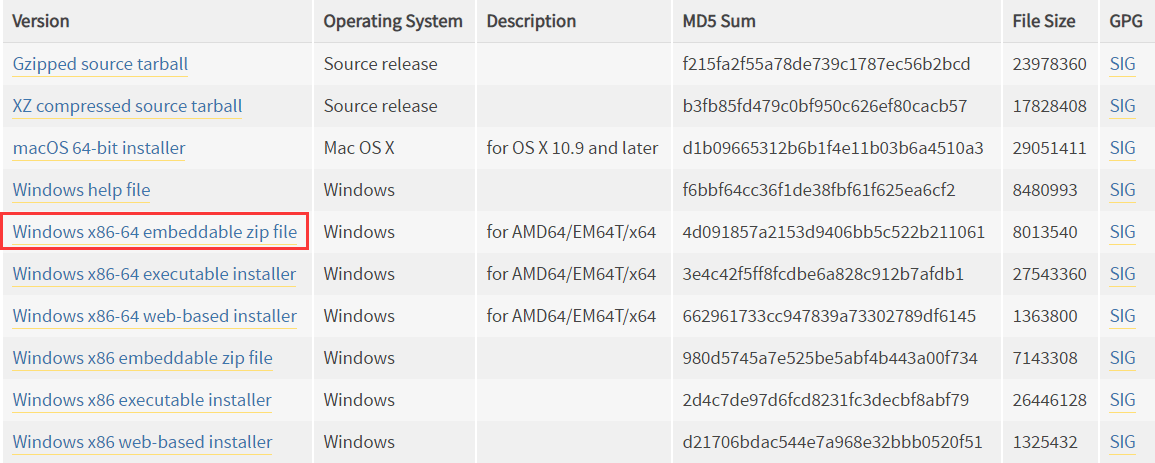This screenshot has height=463, width=1155.
Task: Download Windows x86-64 embeddable zip file
Action: pos(155,232)
